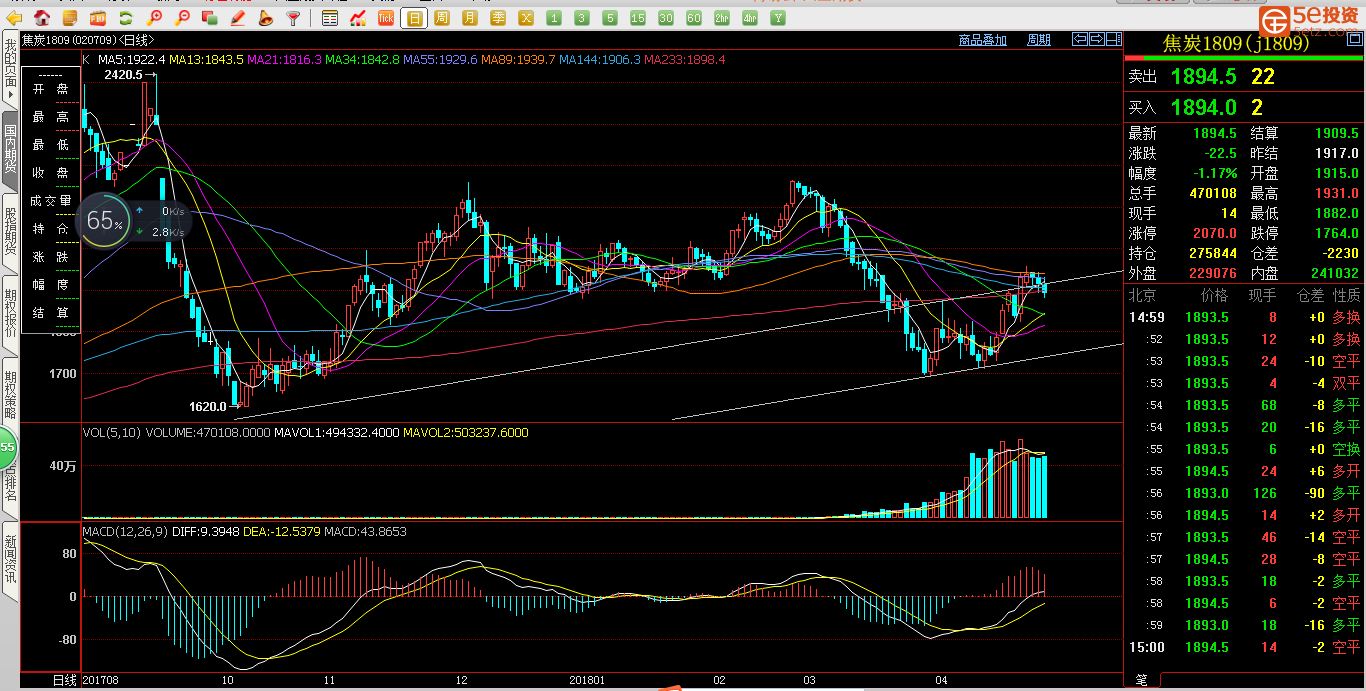Select the daily (日) period button
1366x691 pixels.
tap(414, 18)
